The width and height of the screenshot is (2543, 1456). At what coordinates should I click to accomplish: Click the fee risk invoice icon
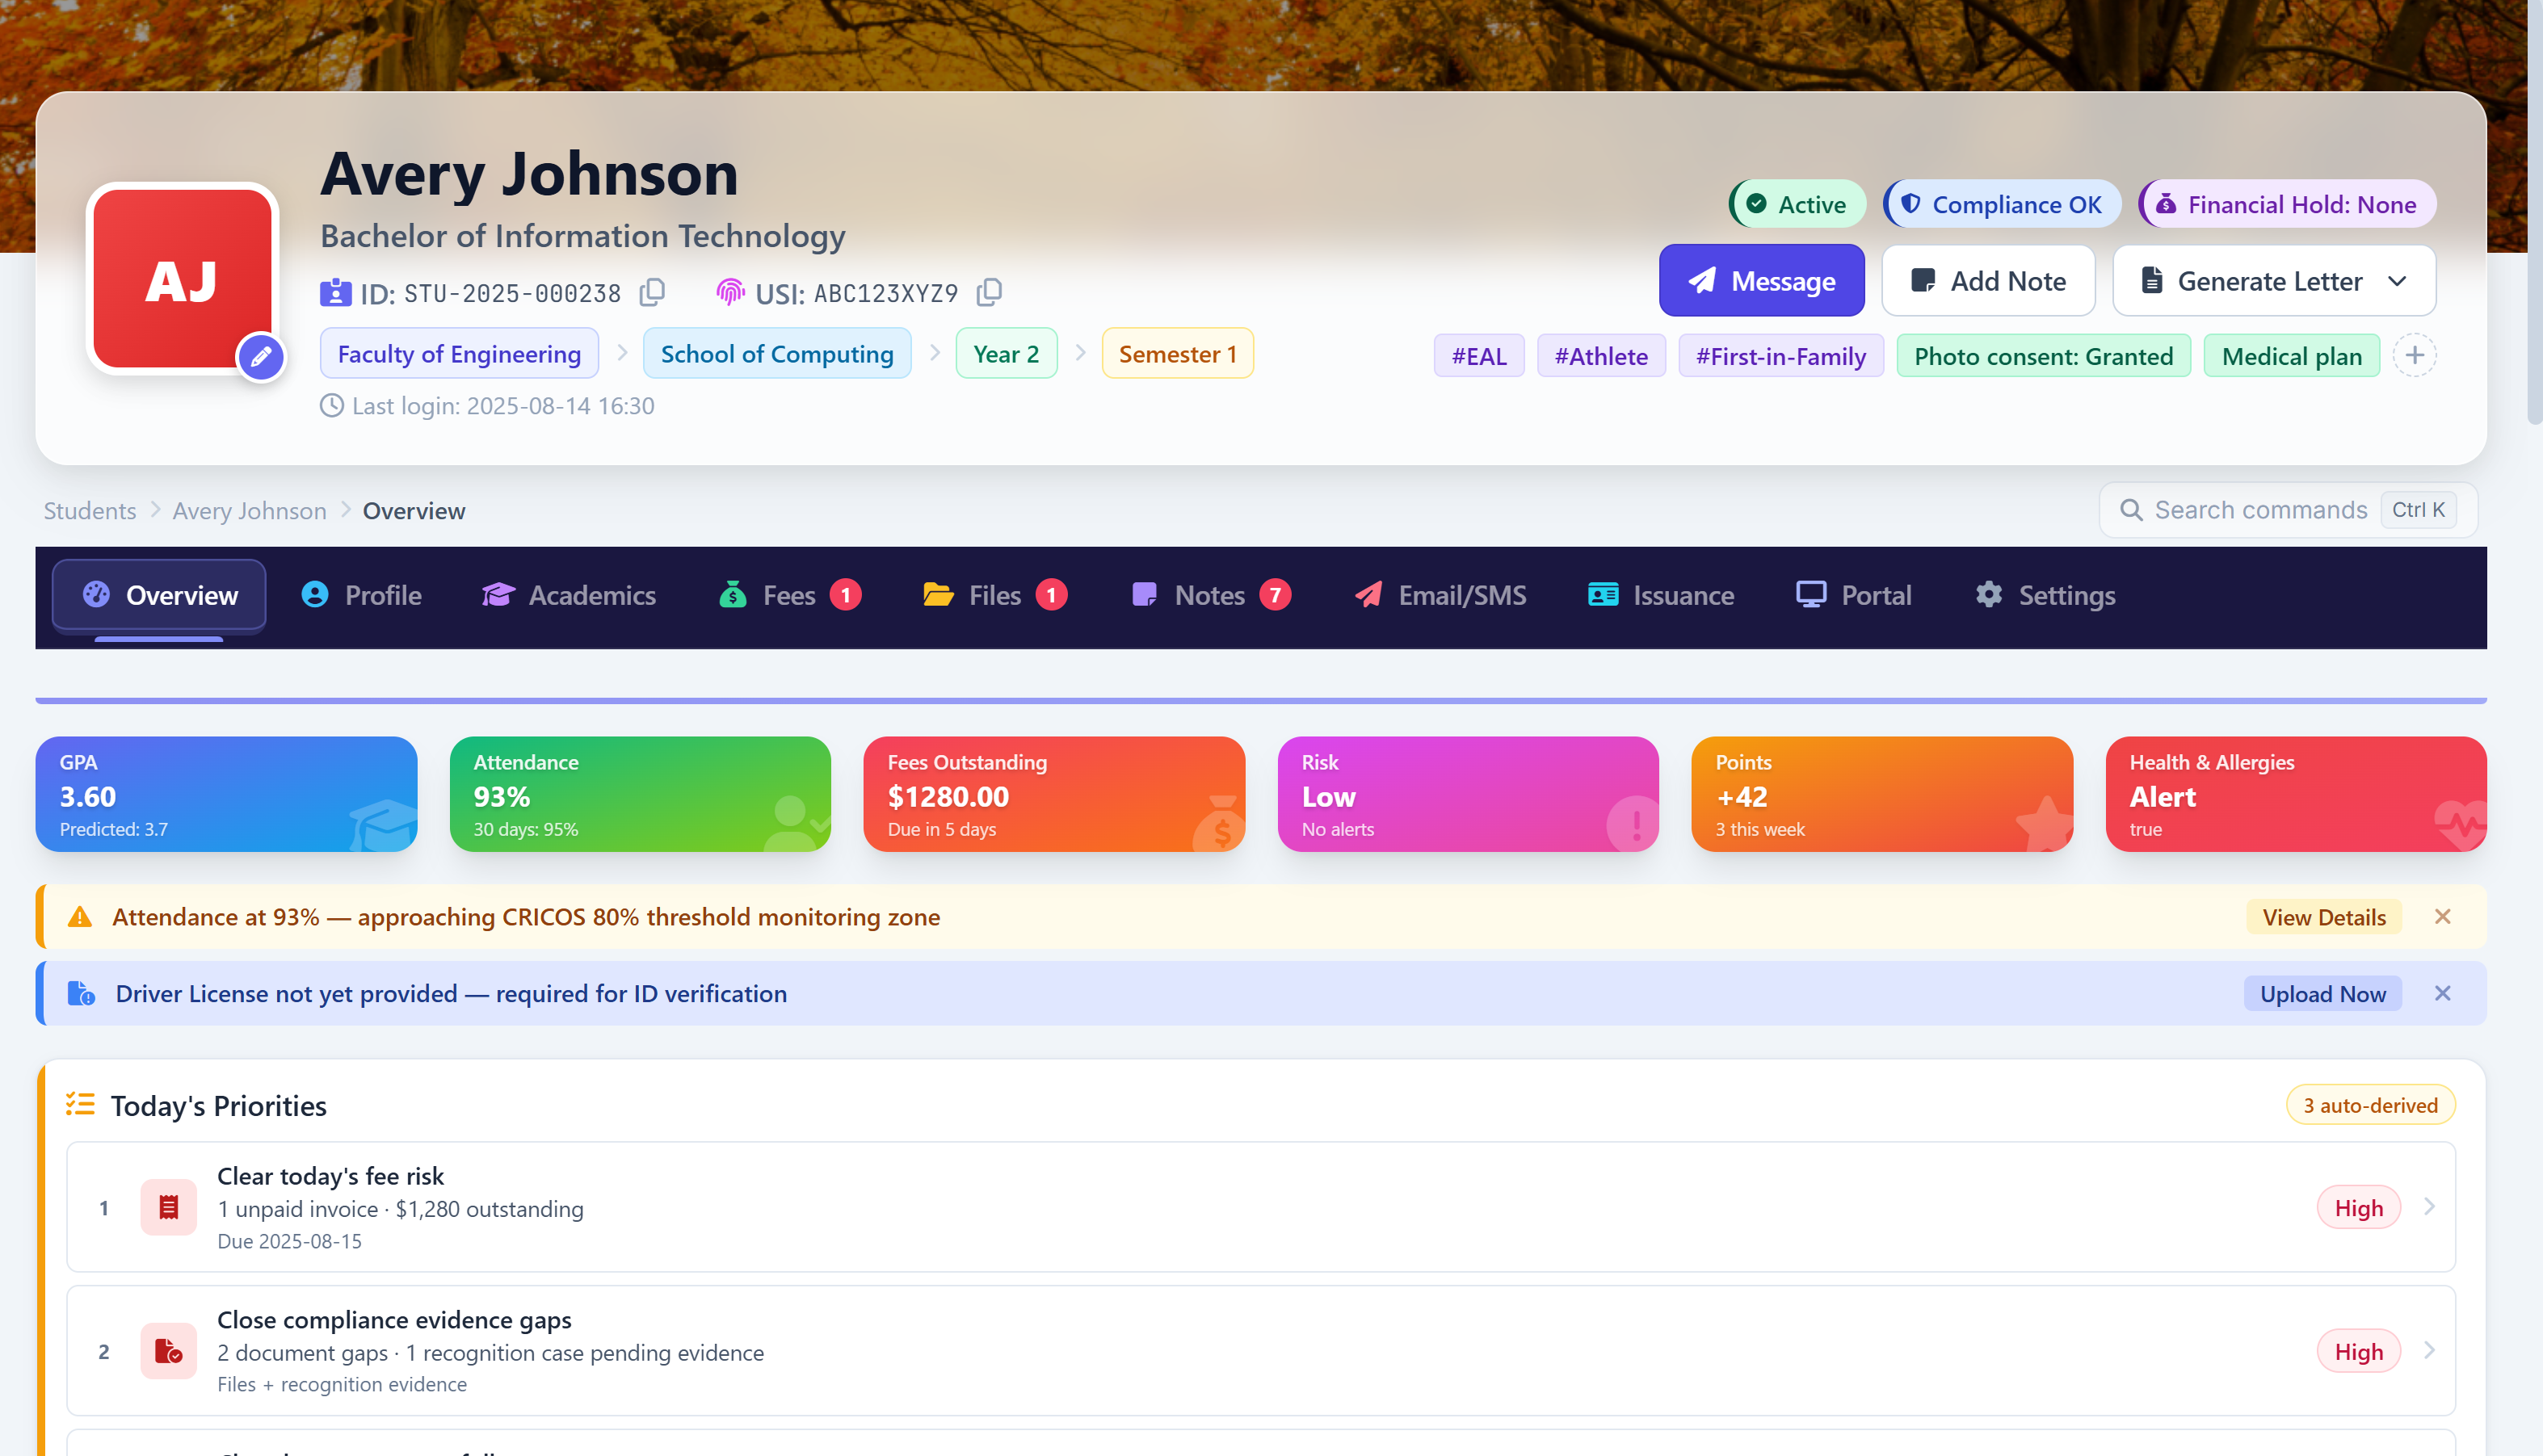(x=168, y=1207)
